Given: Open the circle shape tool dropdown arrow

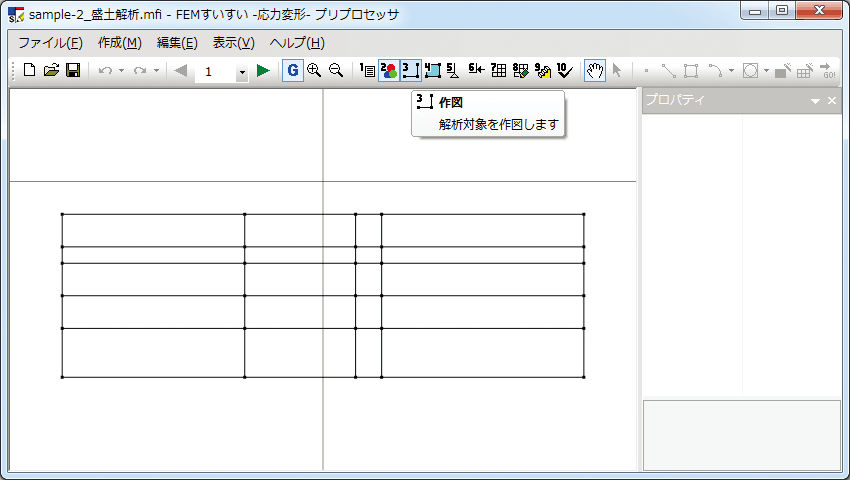Looking at the screenshot, I should point(766,71).
